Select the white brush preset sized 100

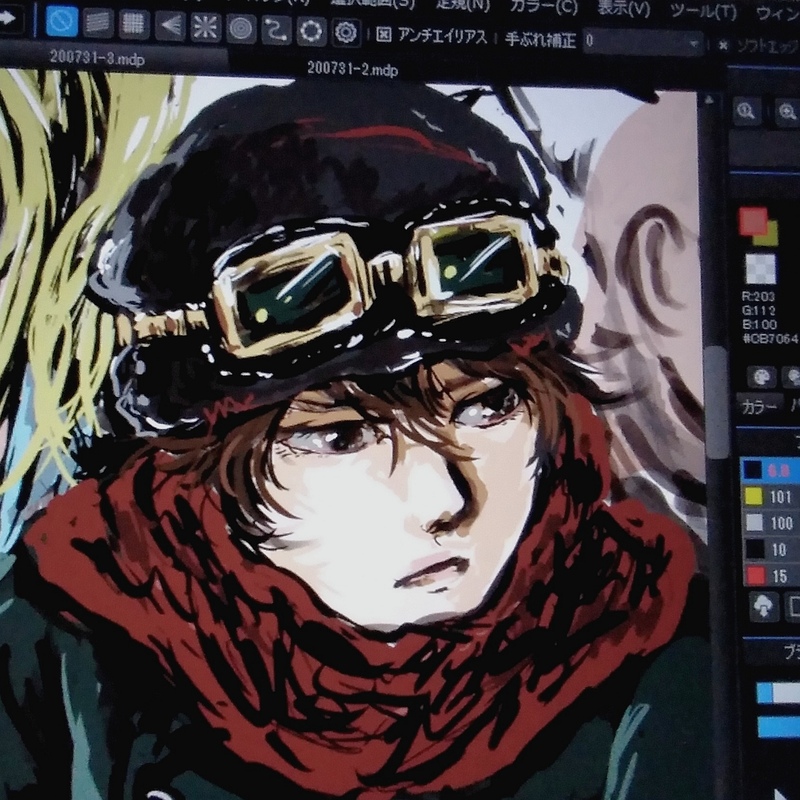[x=770, y=523]
